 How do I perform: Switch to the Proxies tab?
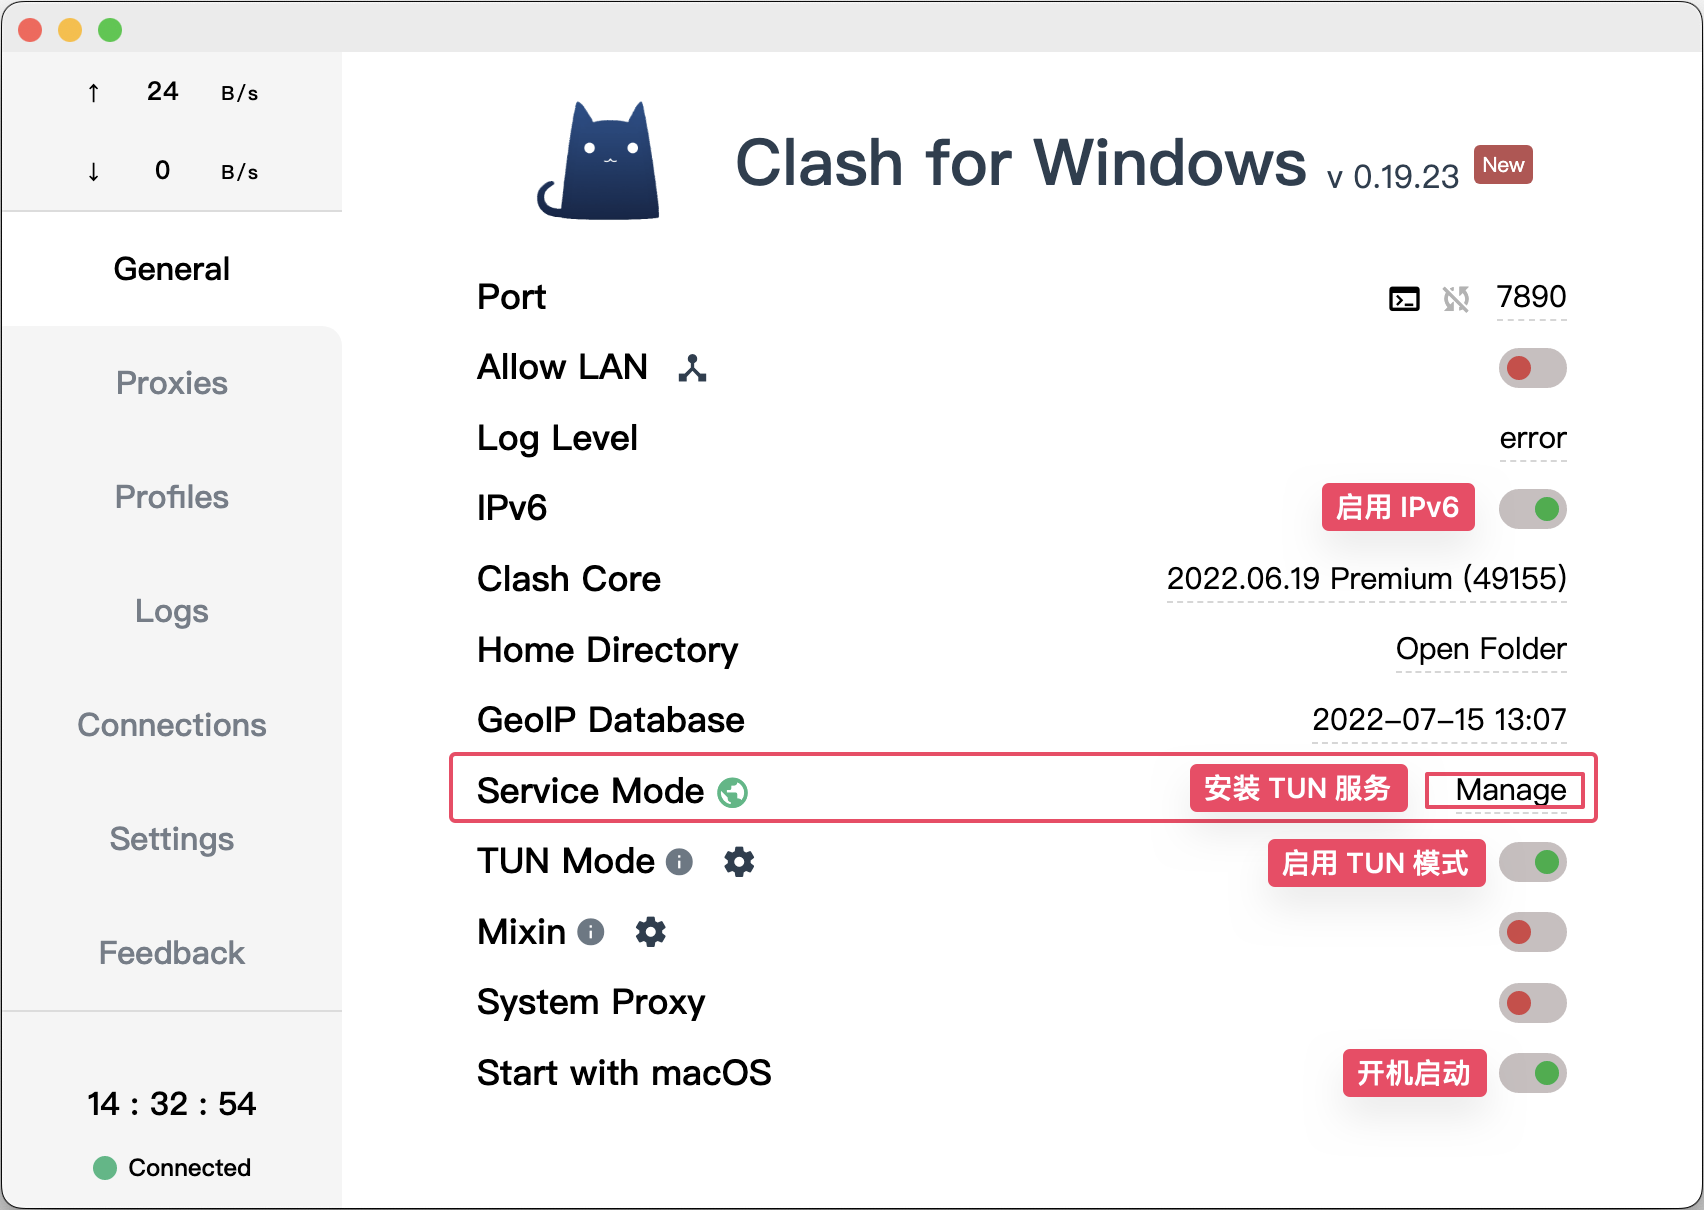[172, 383]
